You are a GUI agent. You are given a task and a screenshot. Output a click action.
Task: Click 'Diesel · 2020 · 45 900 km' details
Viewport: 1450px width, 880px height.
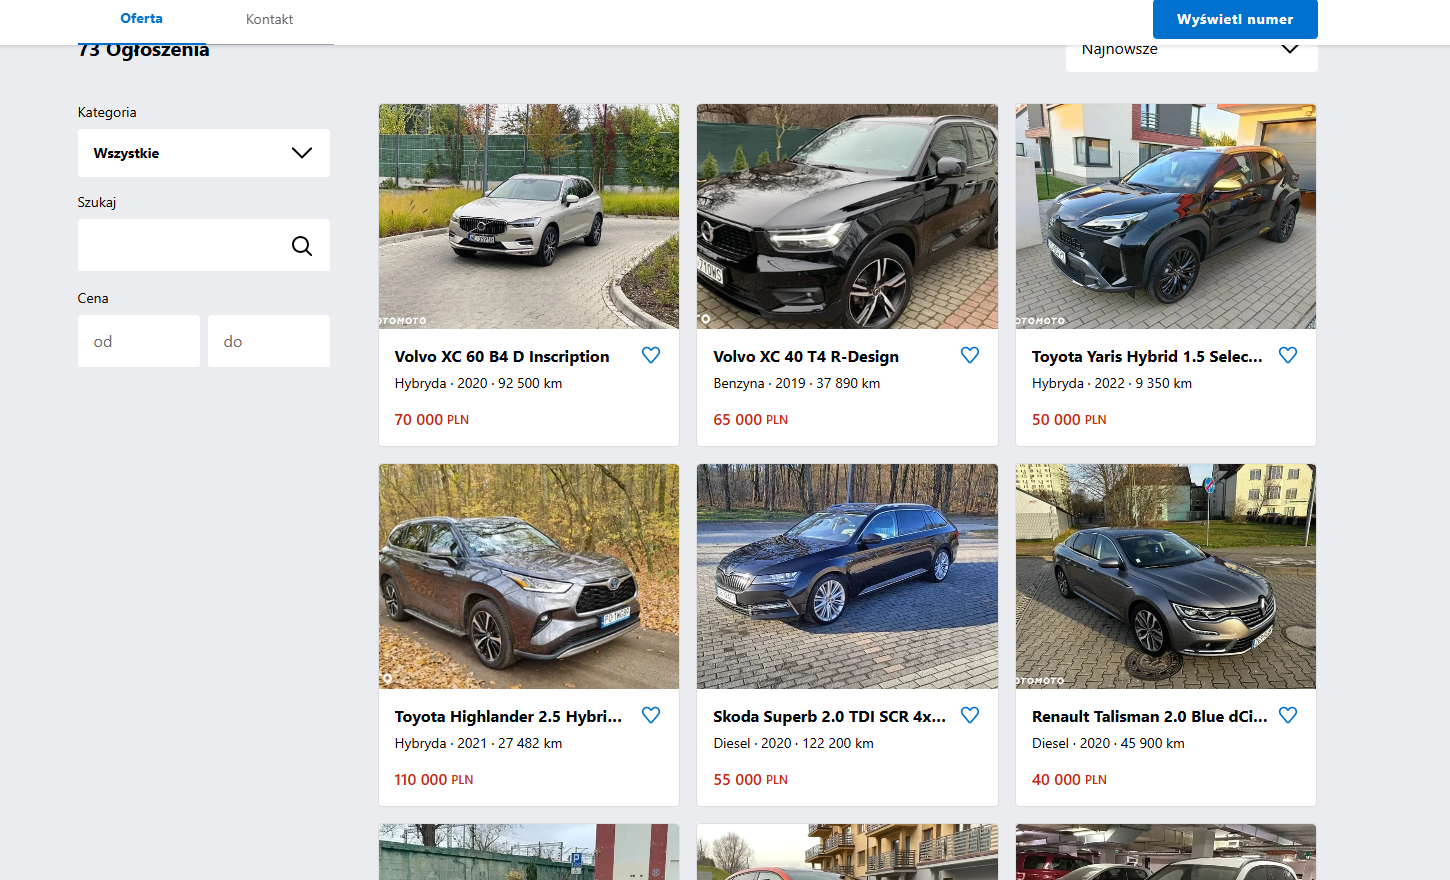[x=1108, y=744]
